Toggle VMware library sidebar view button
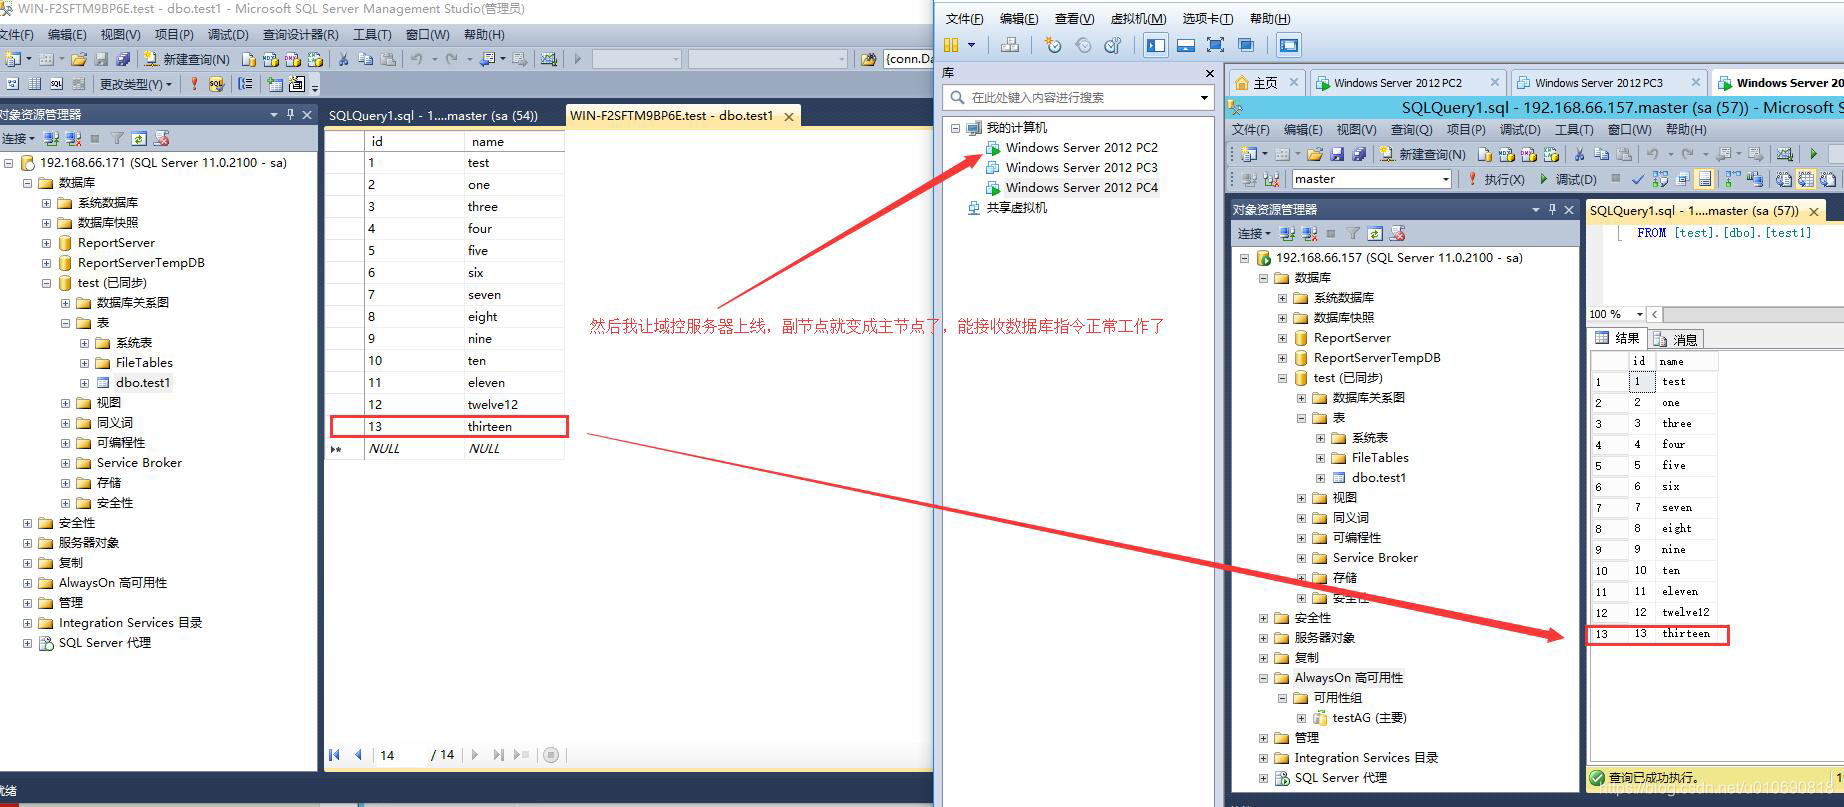Image resolution: width=1844 pixels, height=807 pixels. click(1156, 45)
